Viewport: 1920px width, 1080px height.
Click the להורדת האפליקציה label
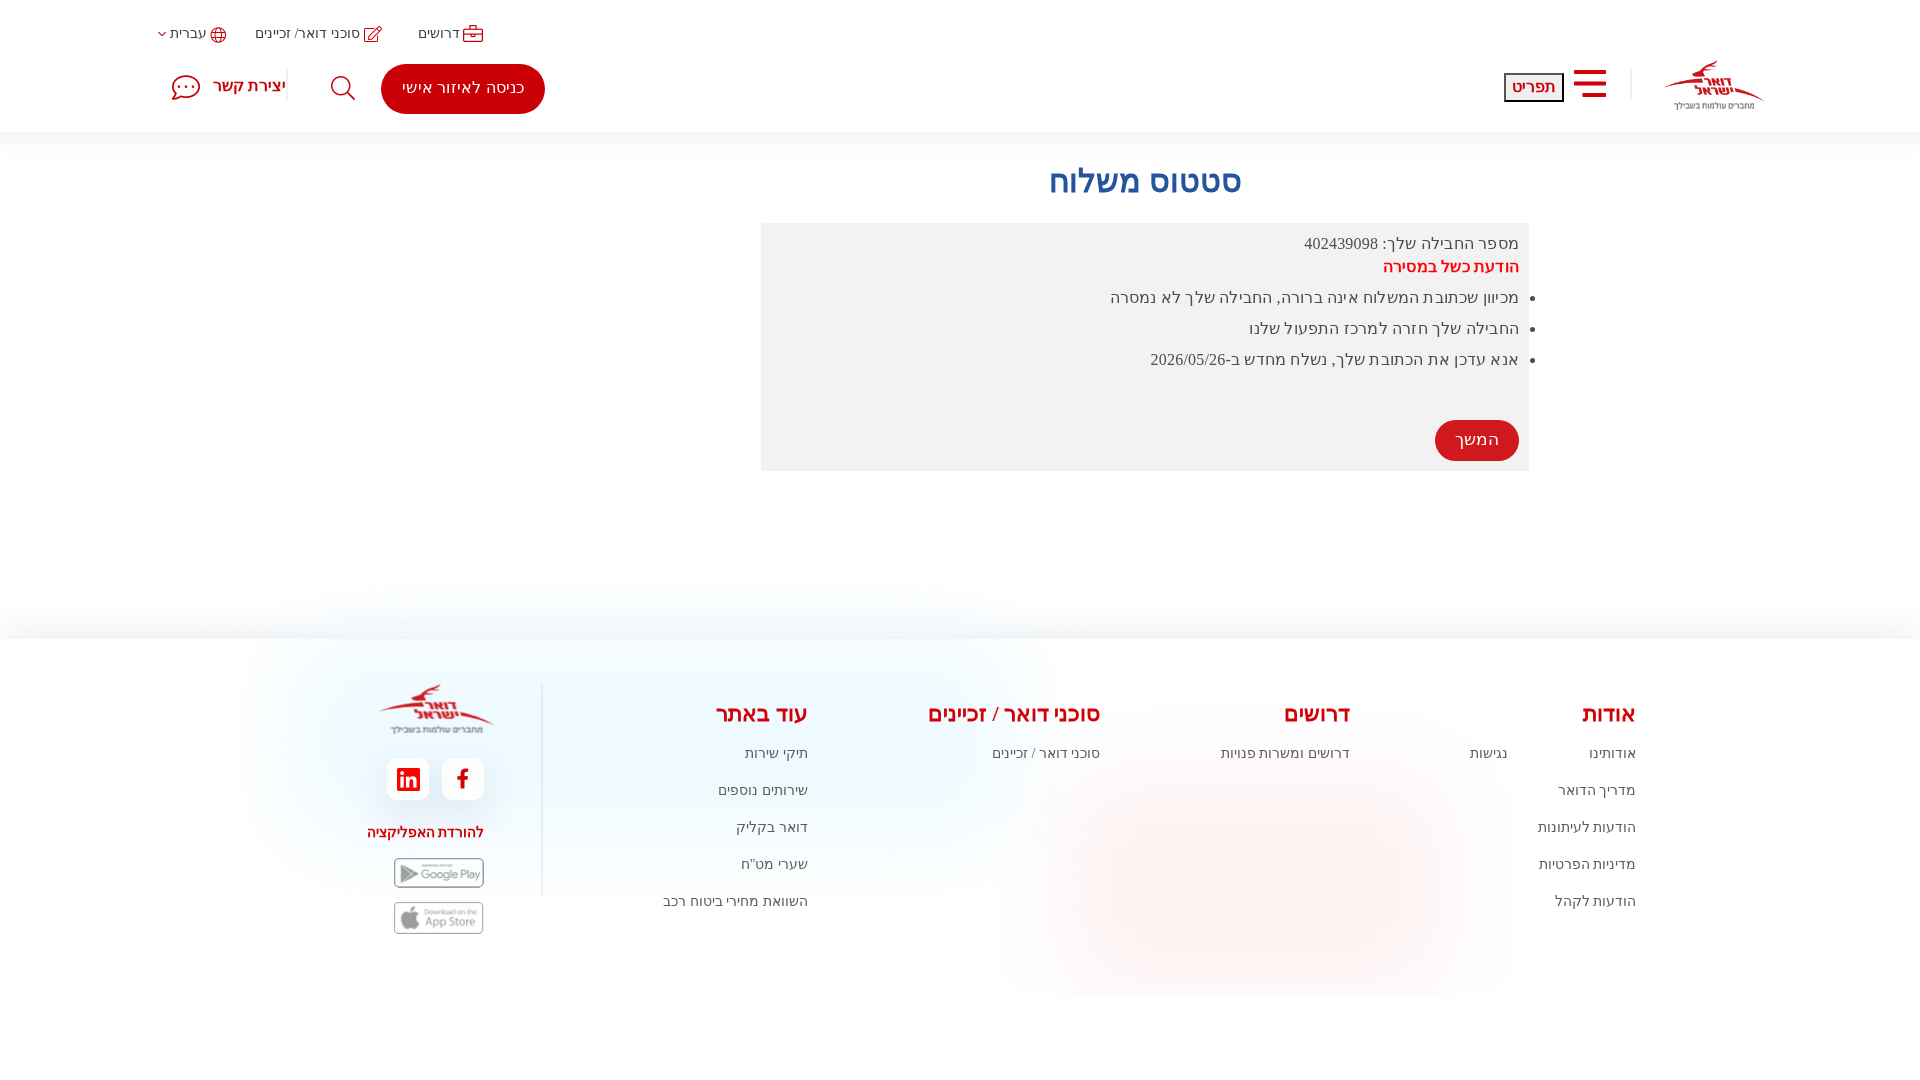425,833
